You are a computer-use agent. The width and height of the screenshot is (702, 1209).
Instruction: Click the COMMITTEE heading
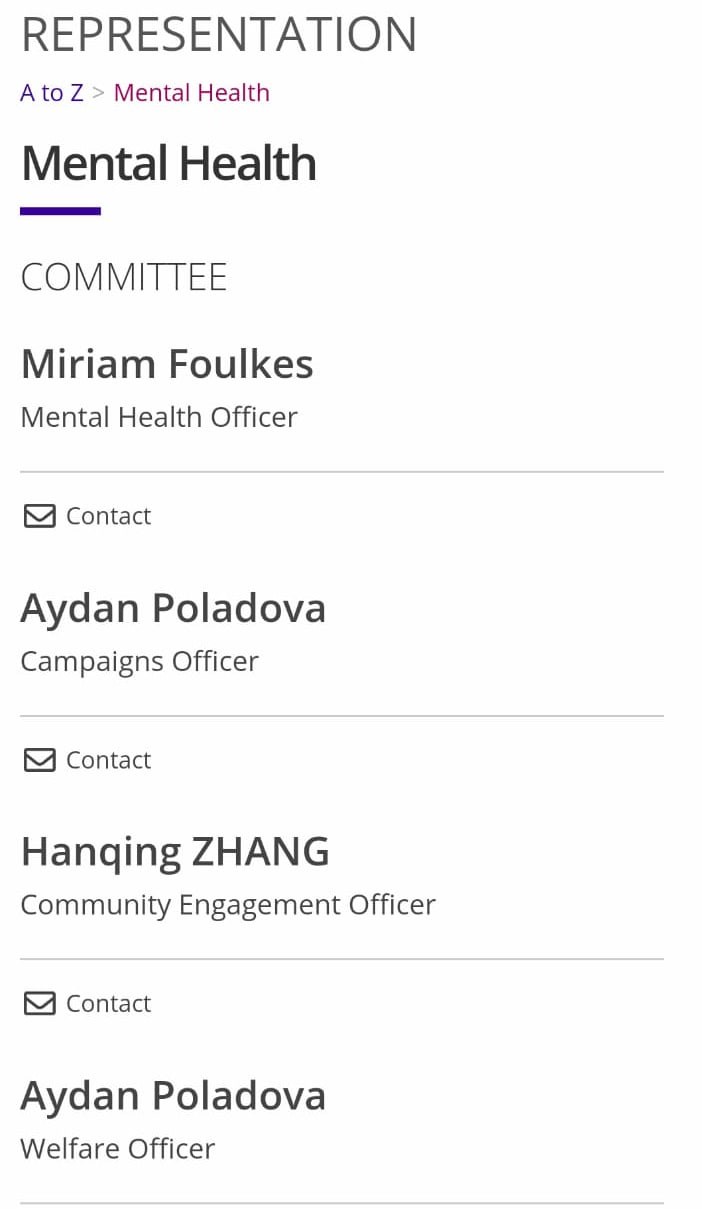(x=124, y=277)
